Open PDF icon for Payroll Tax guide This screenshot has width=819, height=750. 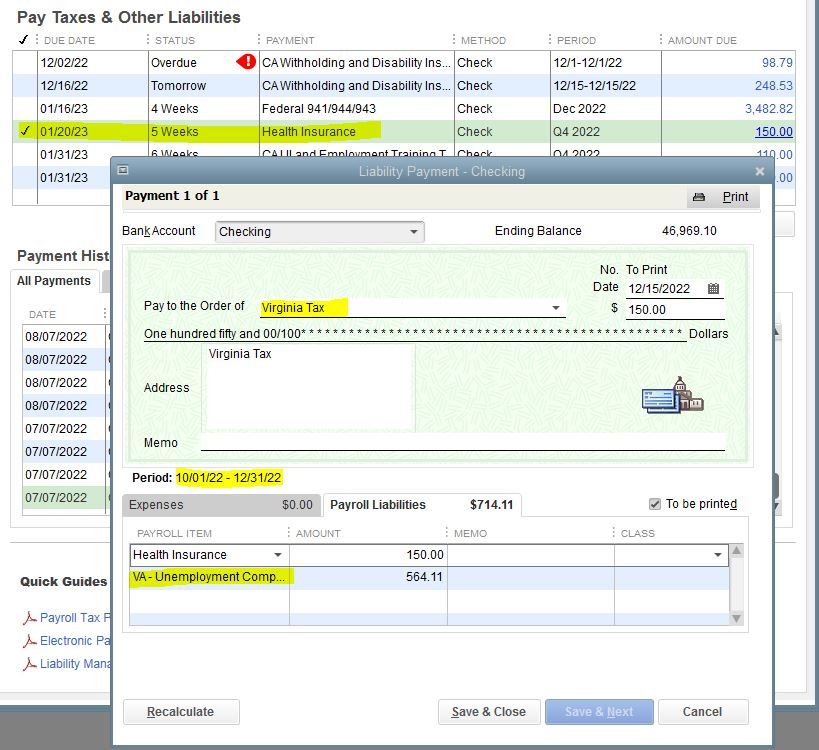tap(29, 618)
